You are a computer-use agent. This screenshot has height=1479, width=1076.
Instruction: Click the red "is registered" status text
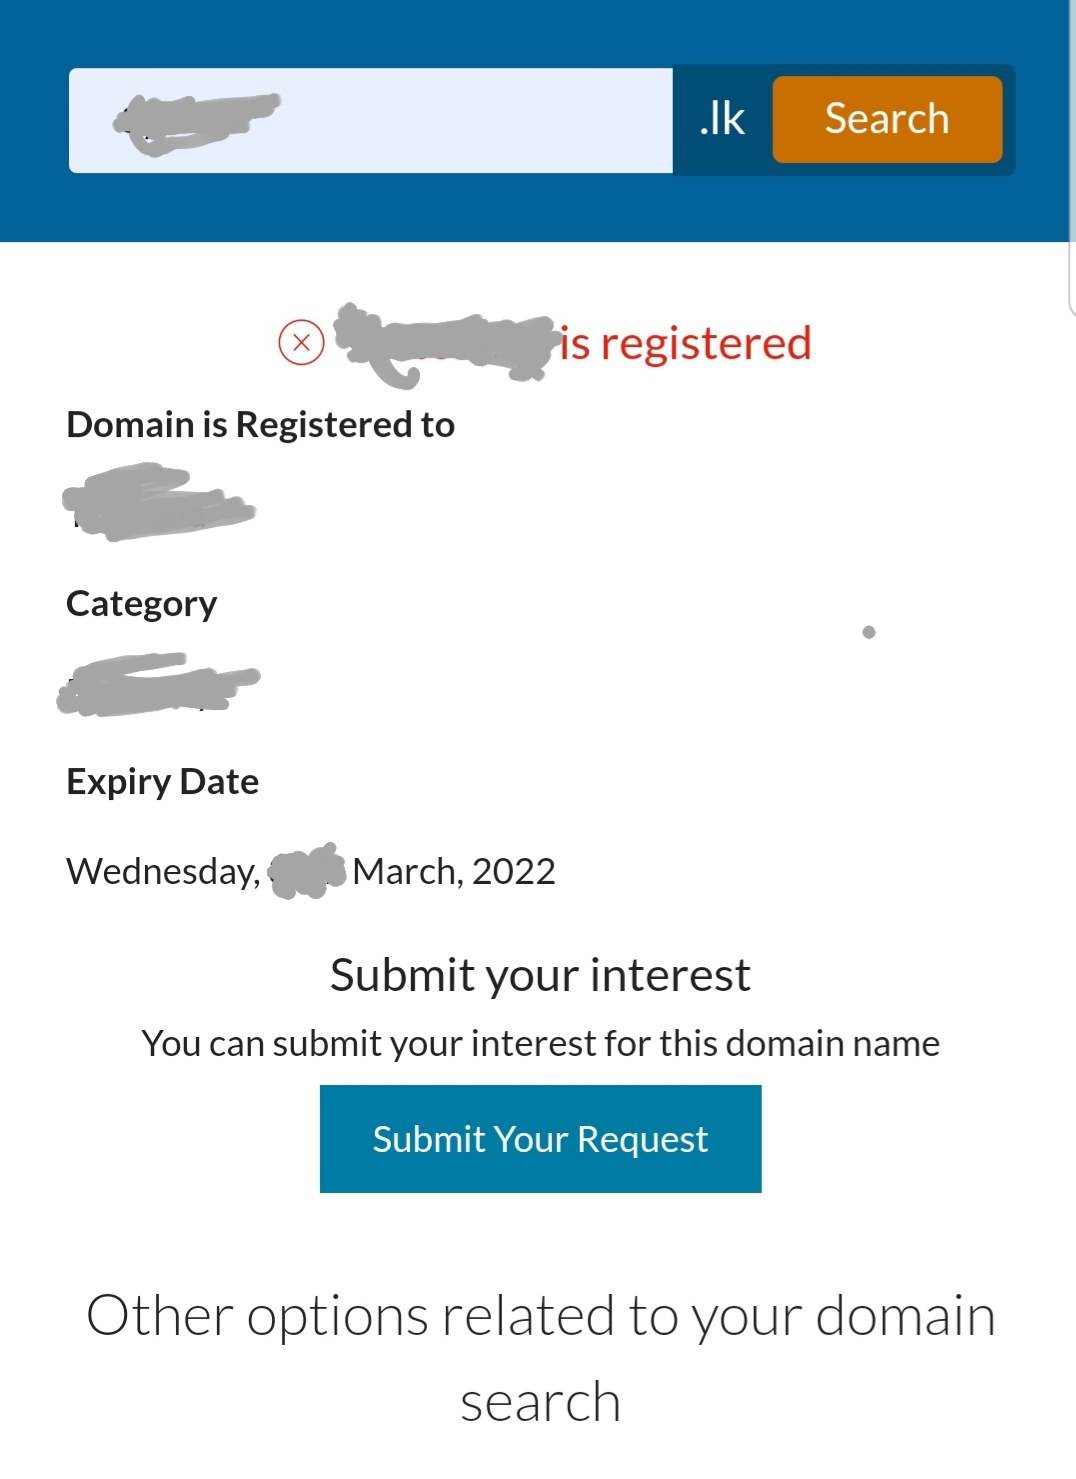685,343
